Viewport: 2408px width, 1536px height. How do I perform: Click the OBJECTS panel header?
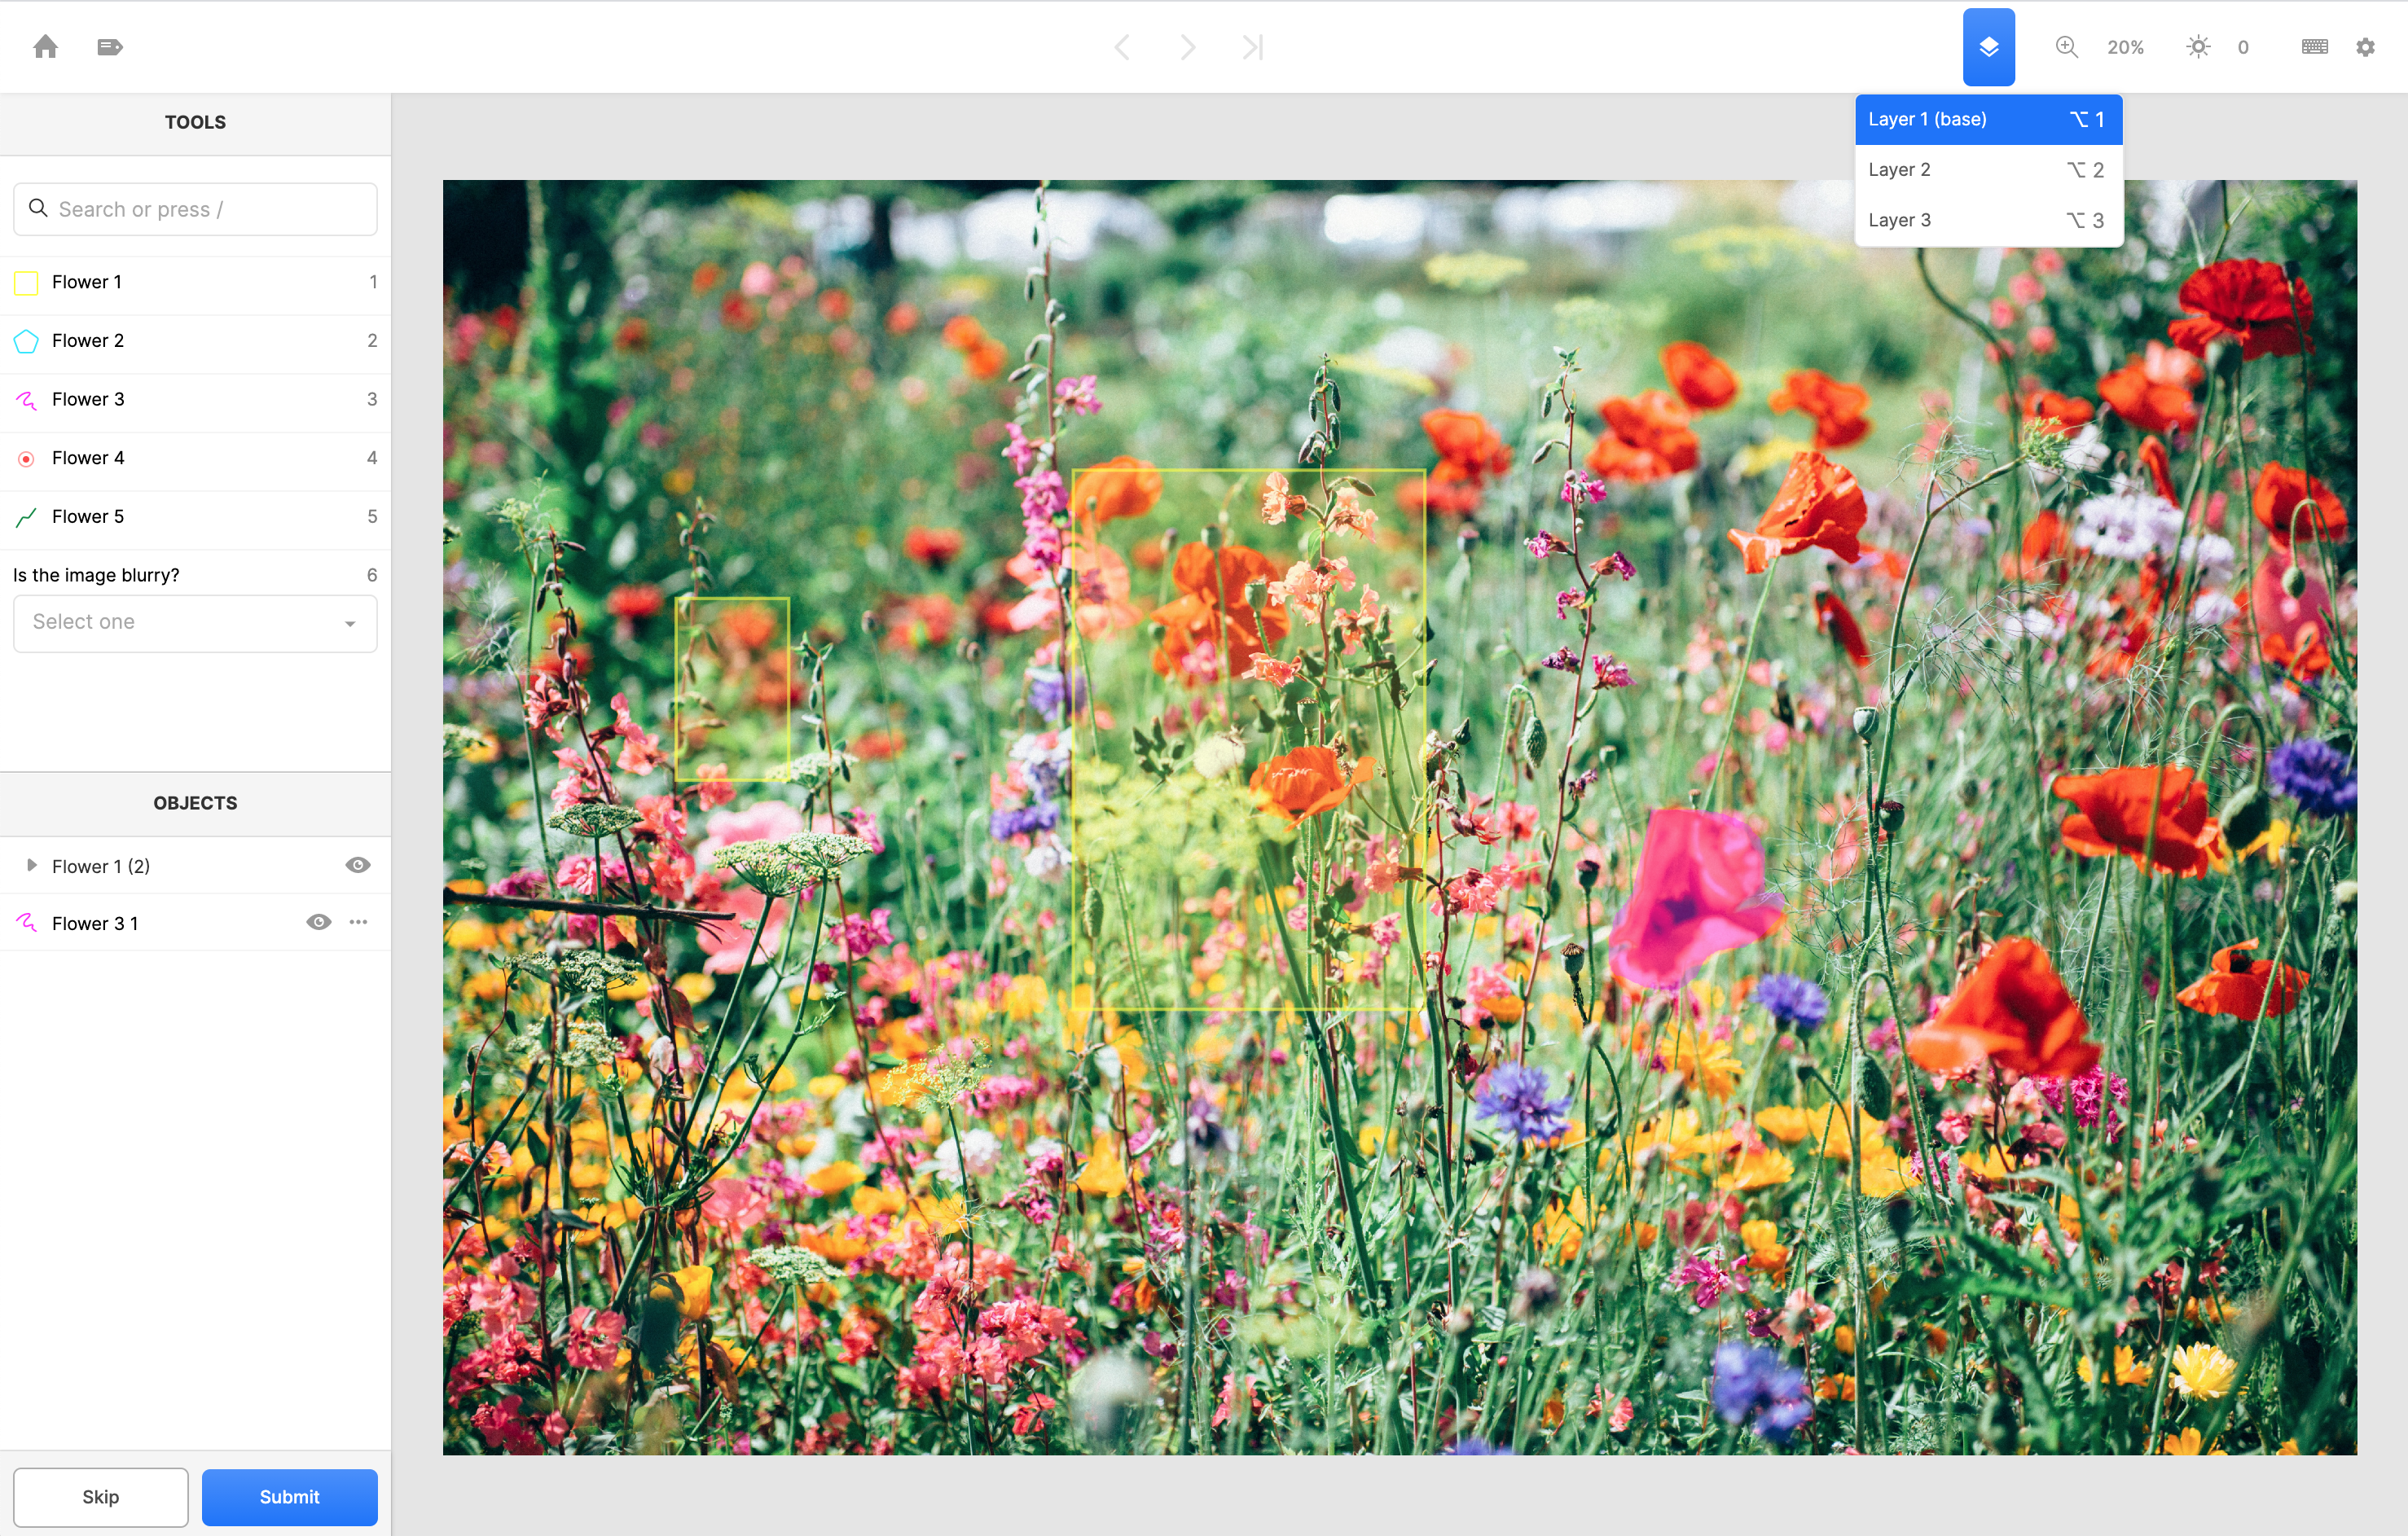(195, 803)
